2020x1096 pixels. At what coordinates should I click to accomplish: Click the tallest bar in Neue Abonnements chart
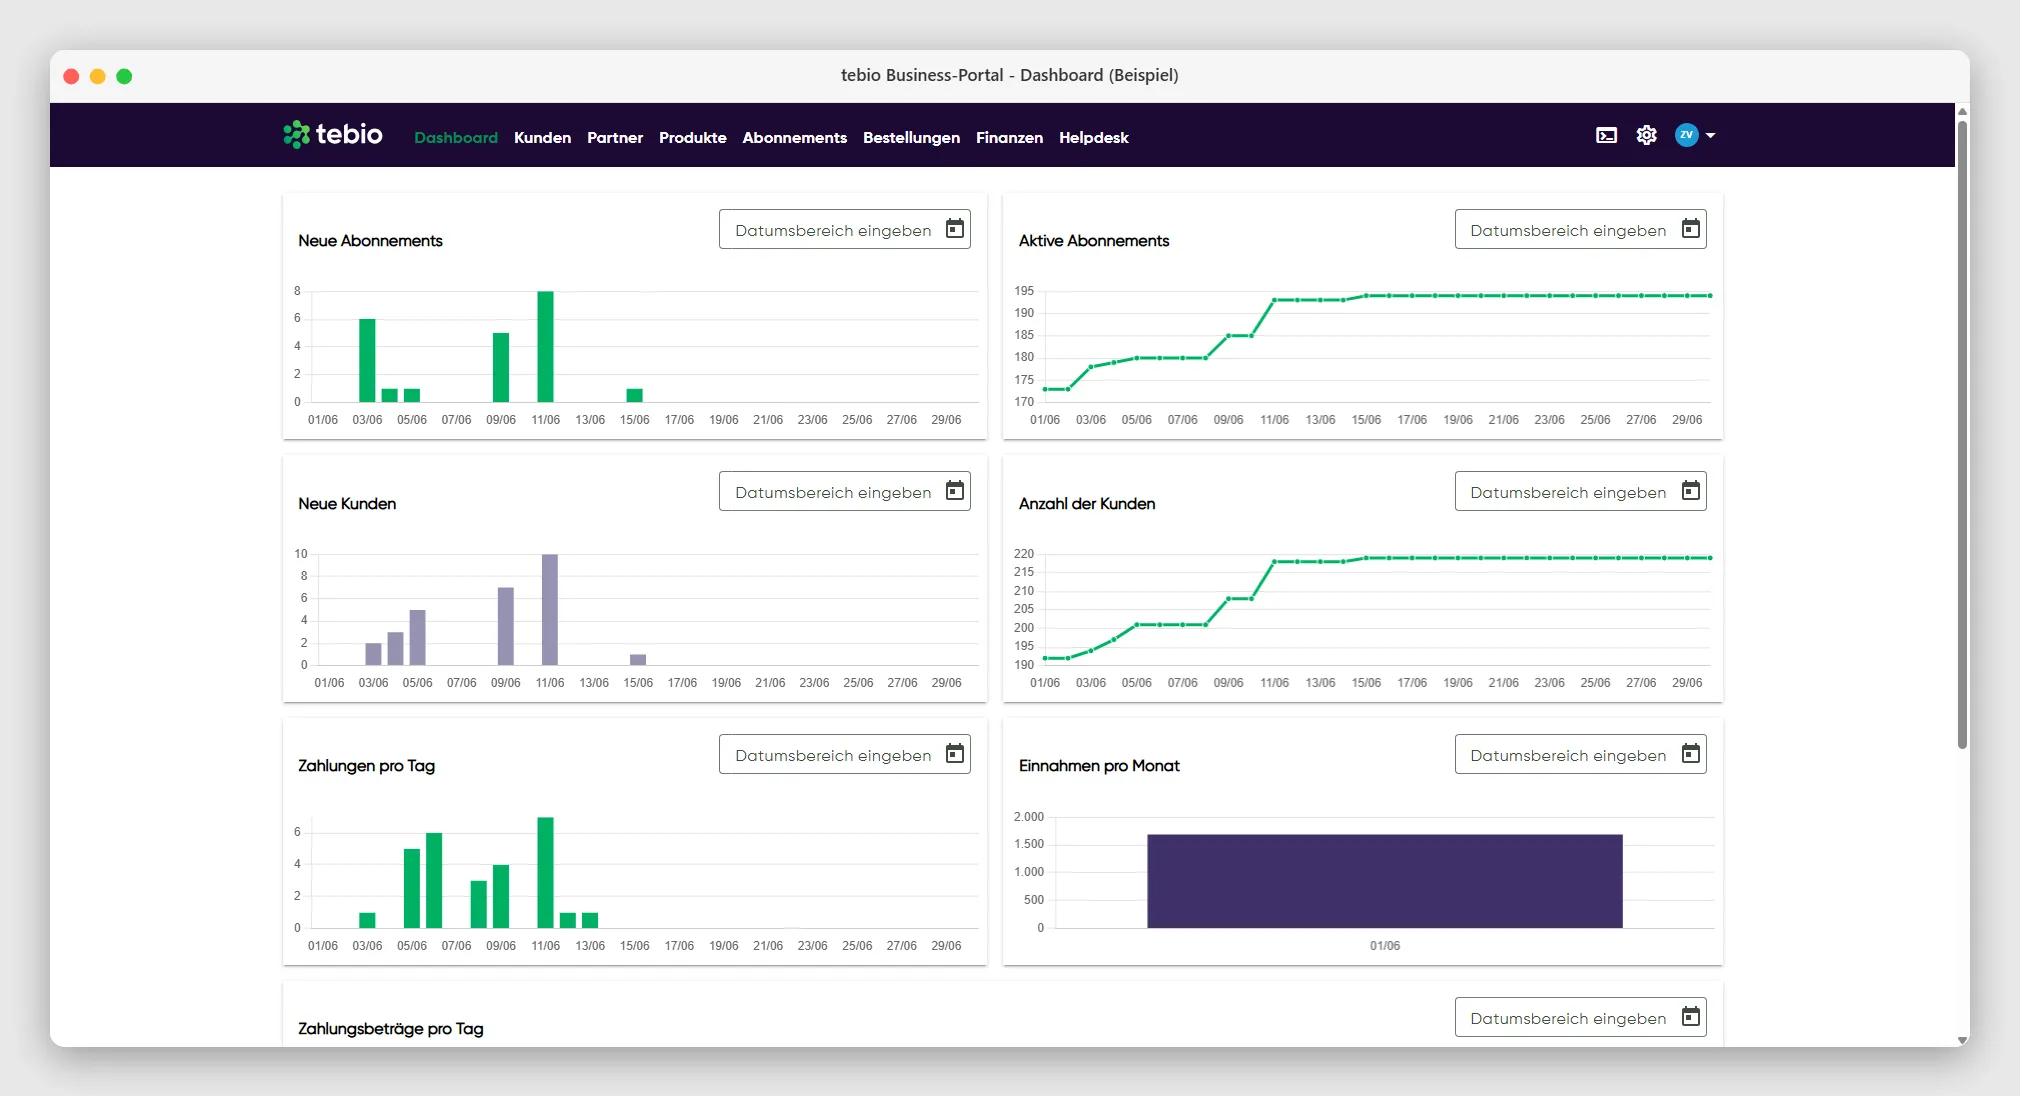click(x=545, y=346)
